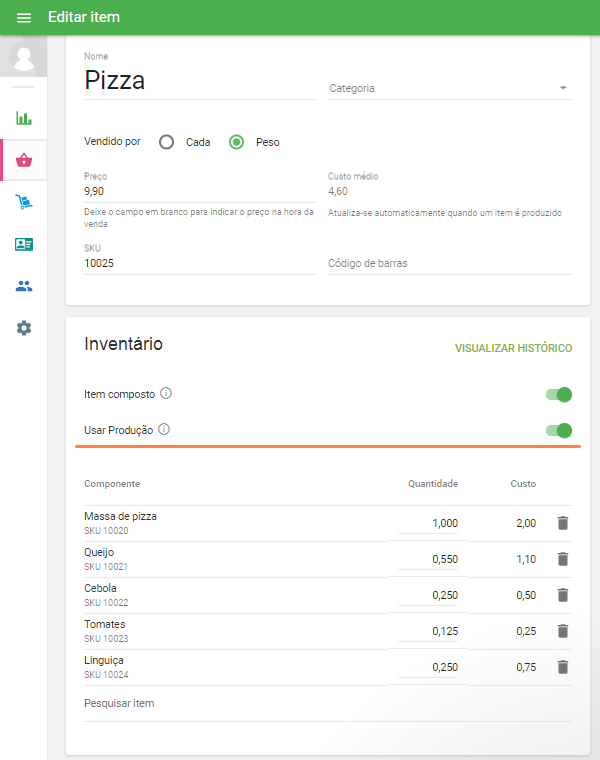Open the settings gear icon

coord(24,328)
